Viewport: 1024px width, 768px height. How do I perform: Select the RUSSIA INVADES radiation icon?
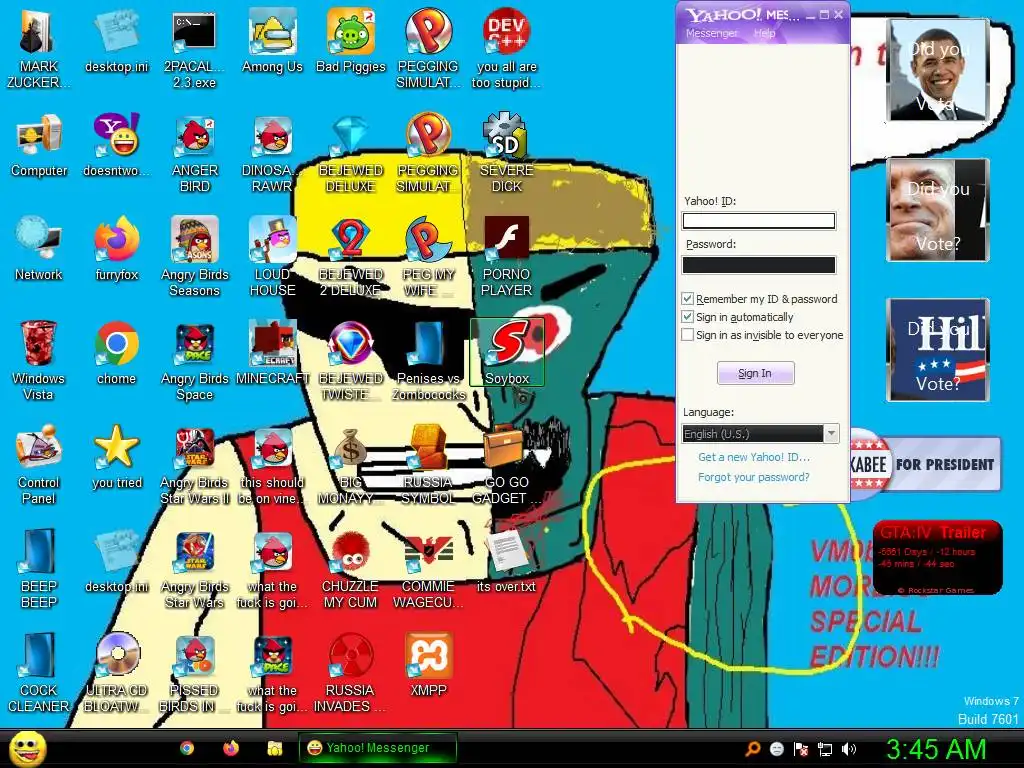(351, 673)
